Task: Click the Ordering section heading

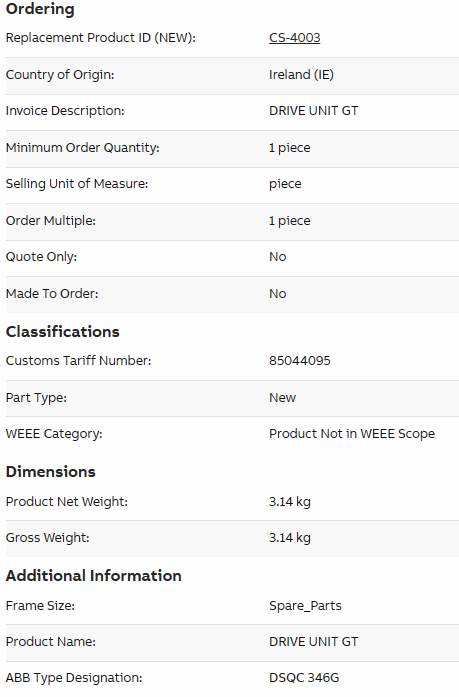Action: click(x=40, y=9)
